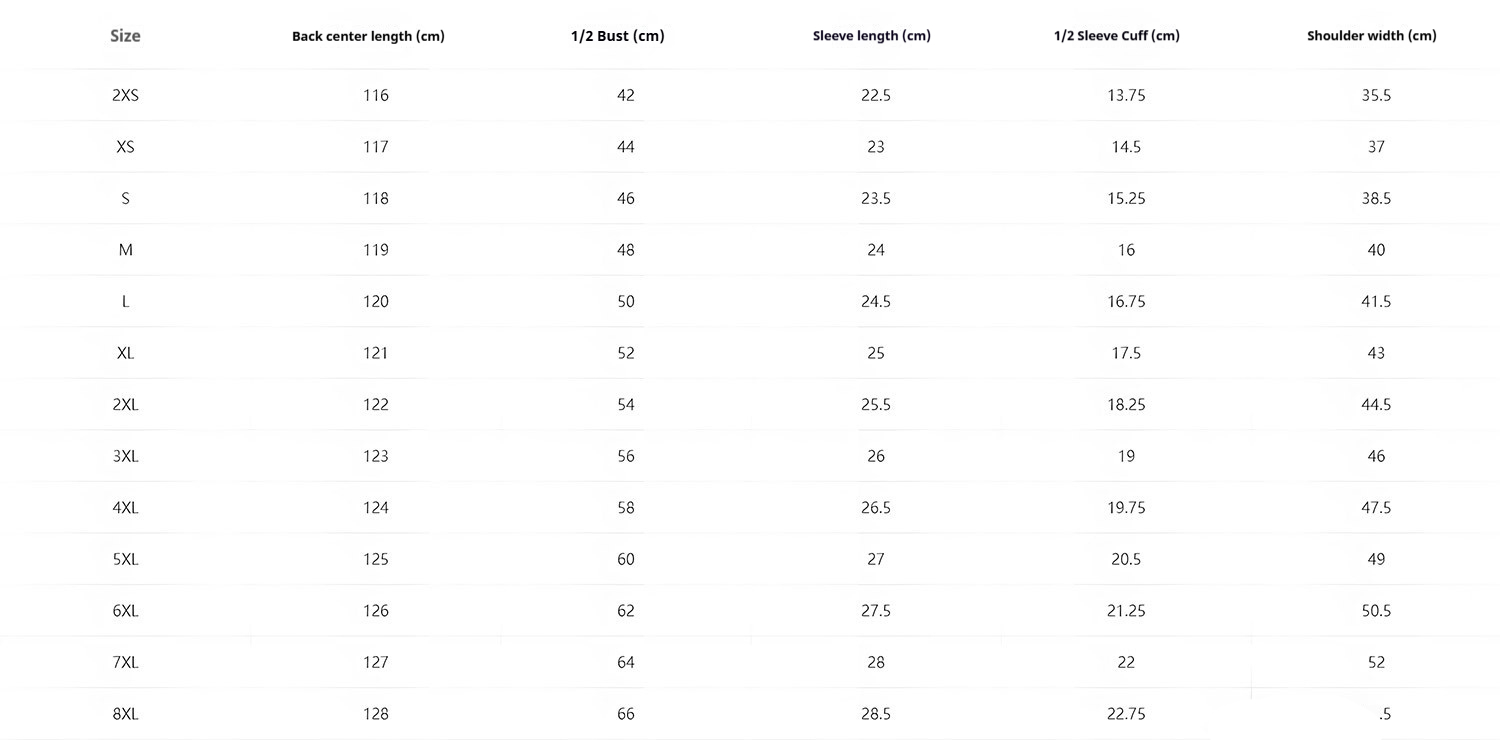Select the 2XS size row label
The image size is (1500, 740).
point(125,96)
